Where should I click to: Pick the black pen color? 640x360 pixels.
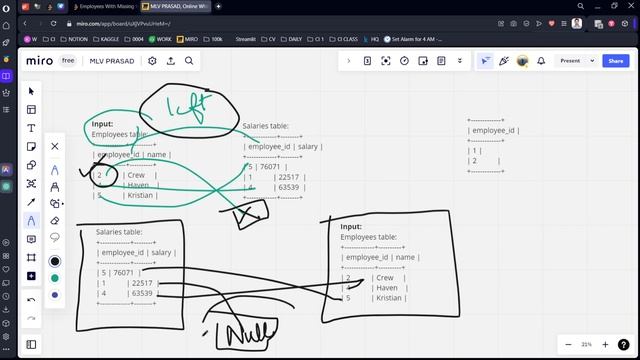[55, 261]
